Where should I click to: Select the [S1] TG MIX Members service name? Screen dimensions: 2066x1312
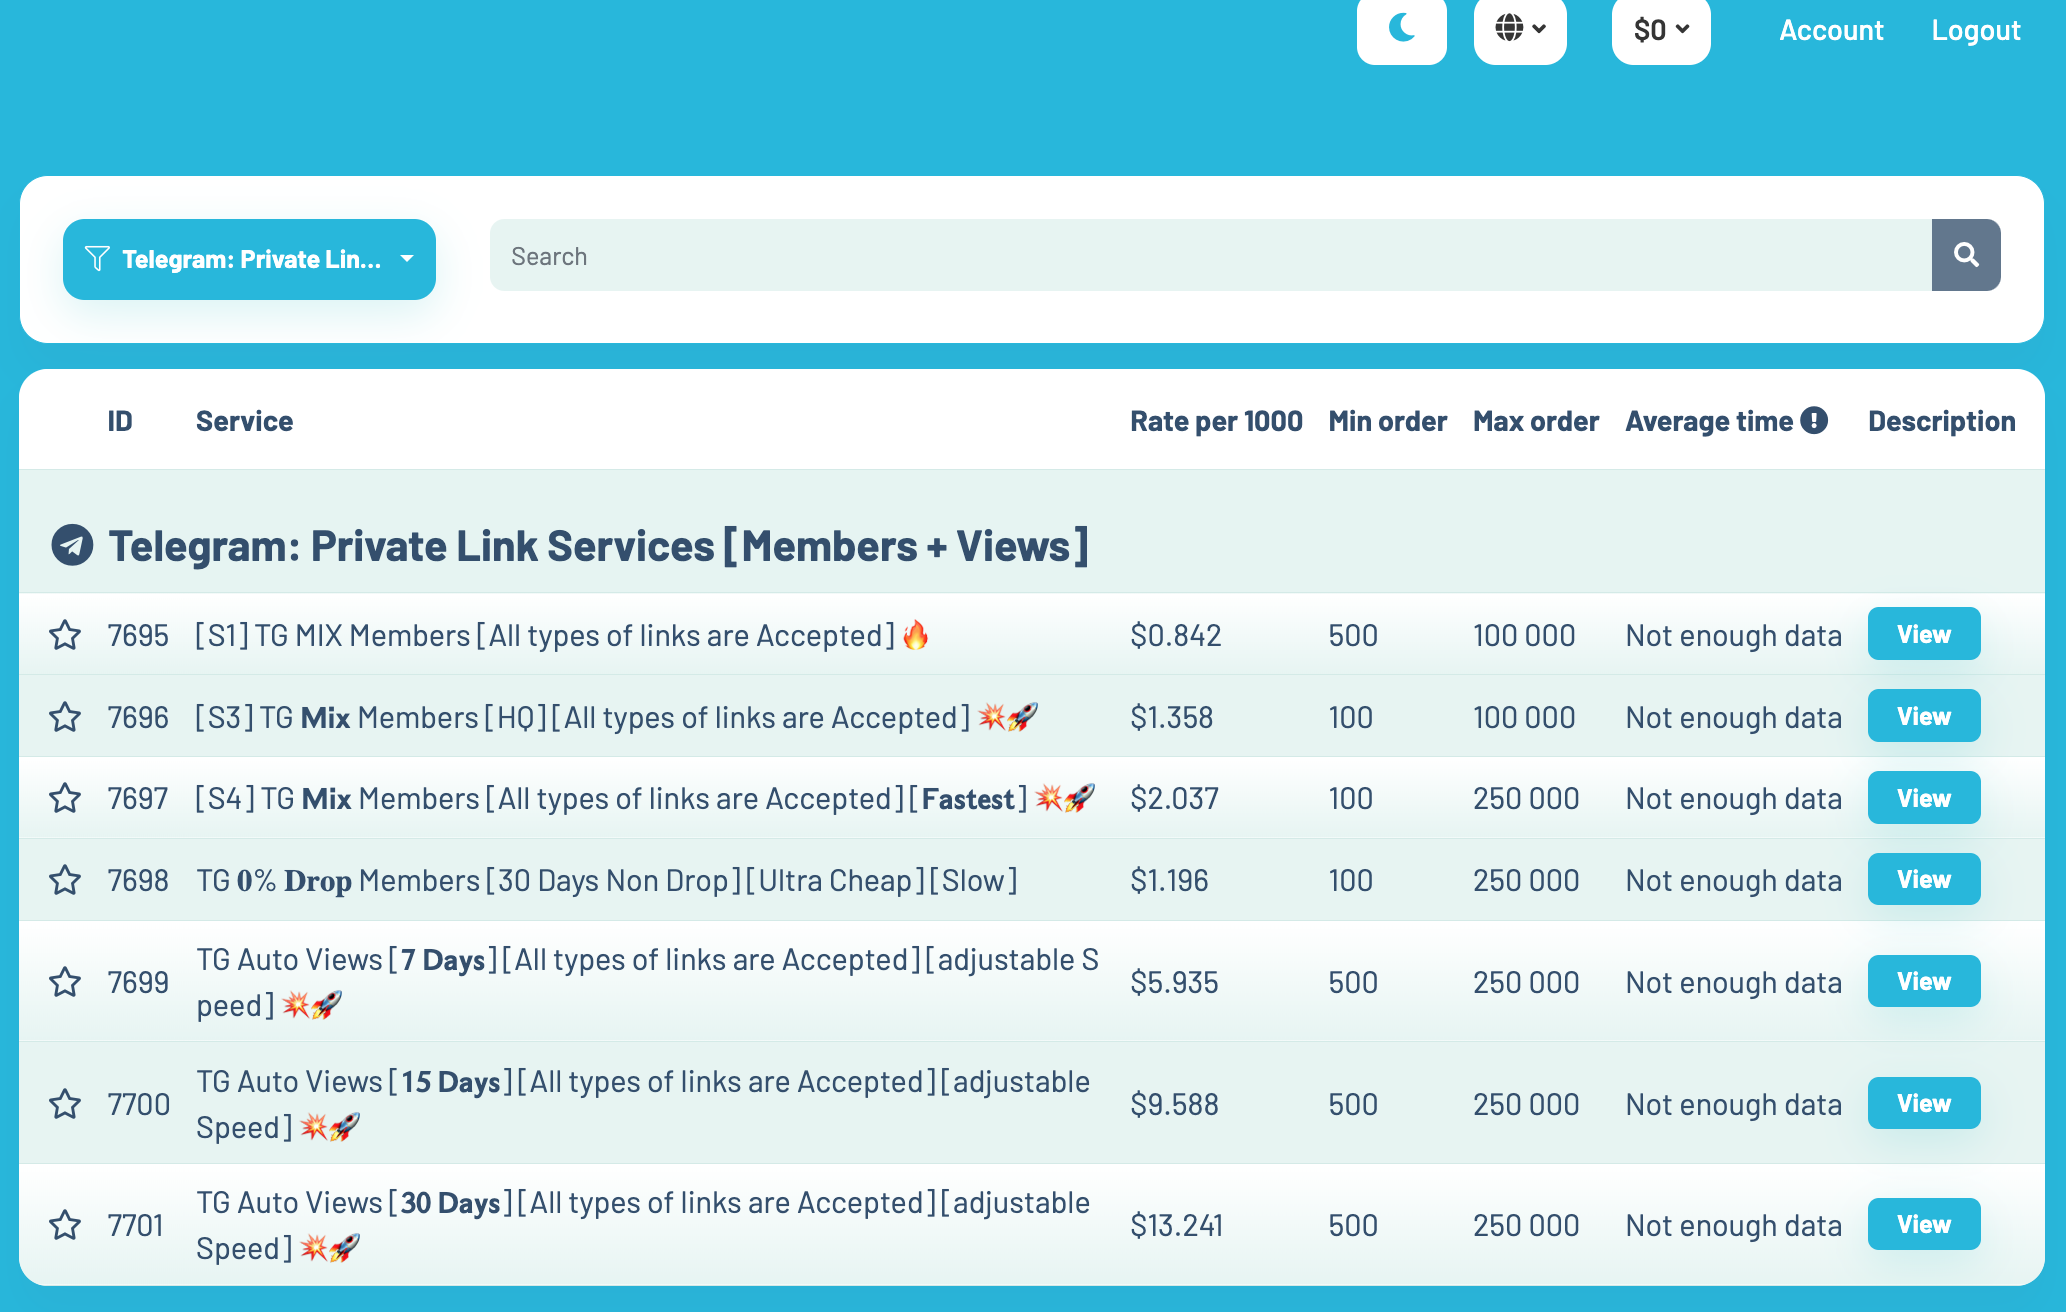point(562,635)
